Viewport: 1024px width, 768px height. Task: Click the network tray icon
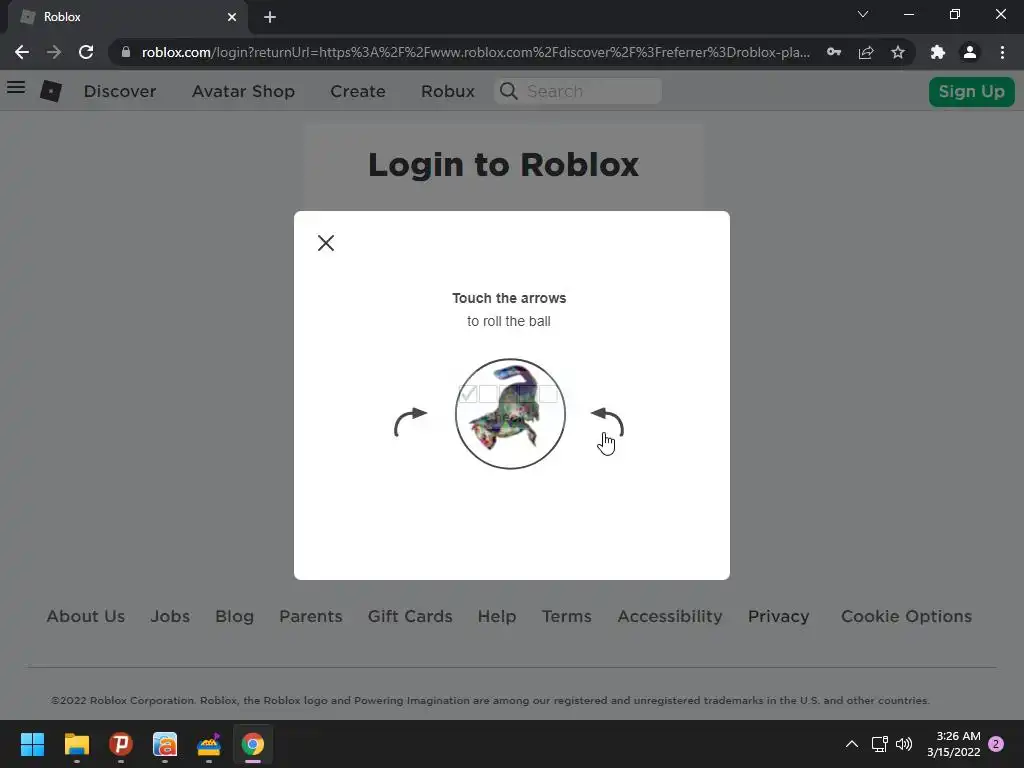point(880,744)
